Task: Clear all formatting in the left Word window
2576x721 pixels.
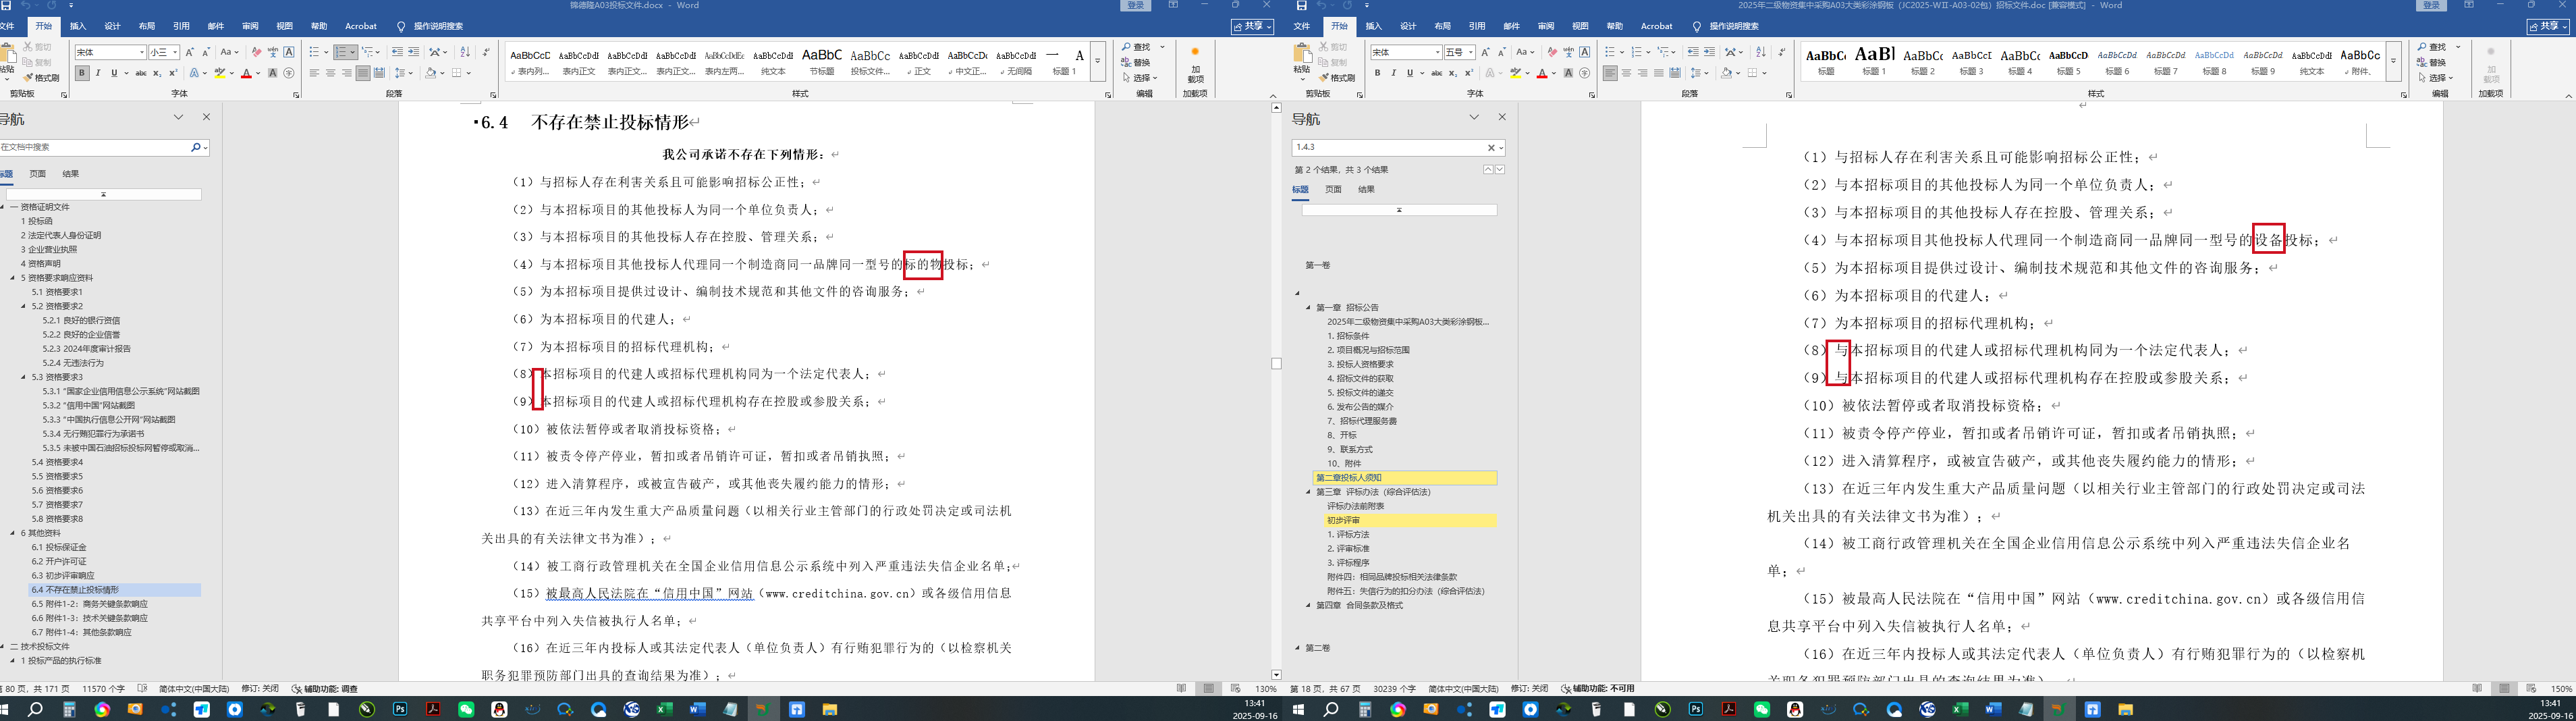Action: pos(256,52)
